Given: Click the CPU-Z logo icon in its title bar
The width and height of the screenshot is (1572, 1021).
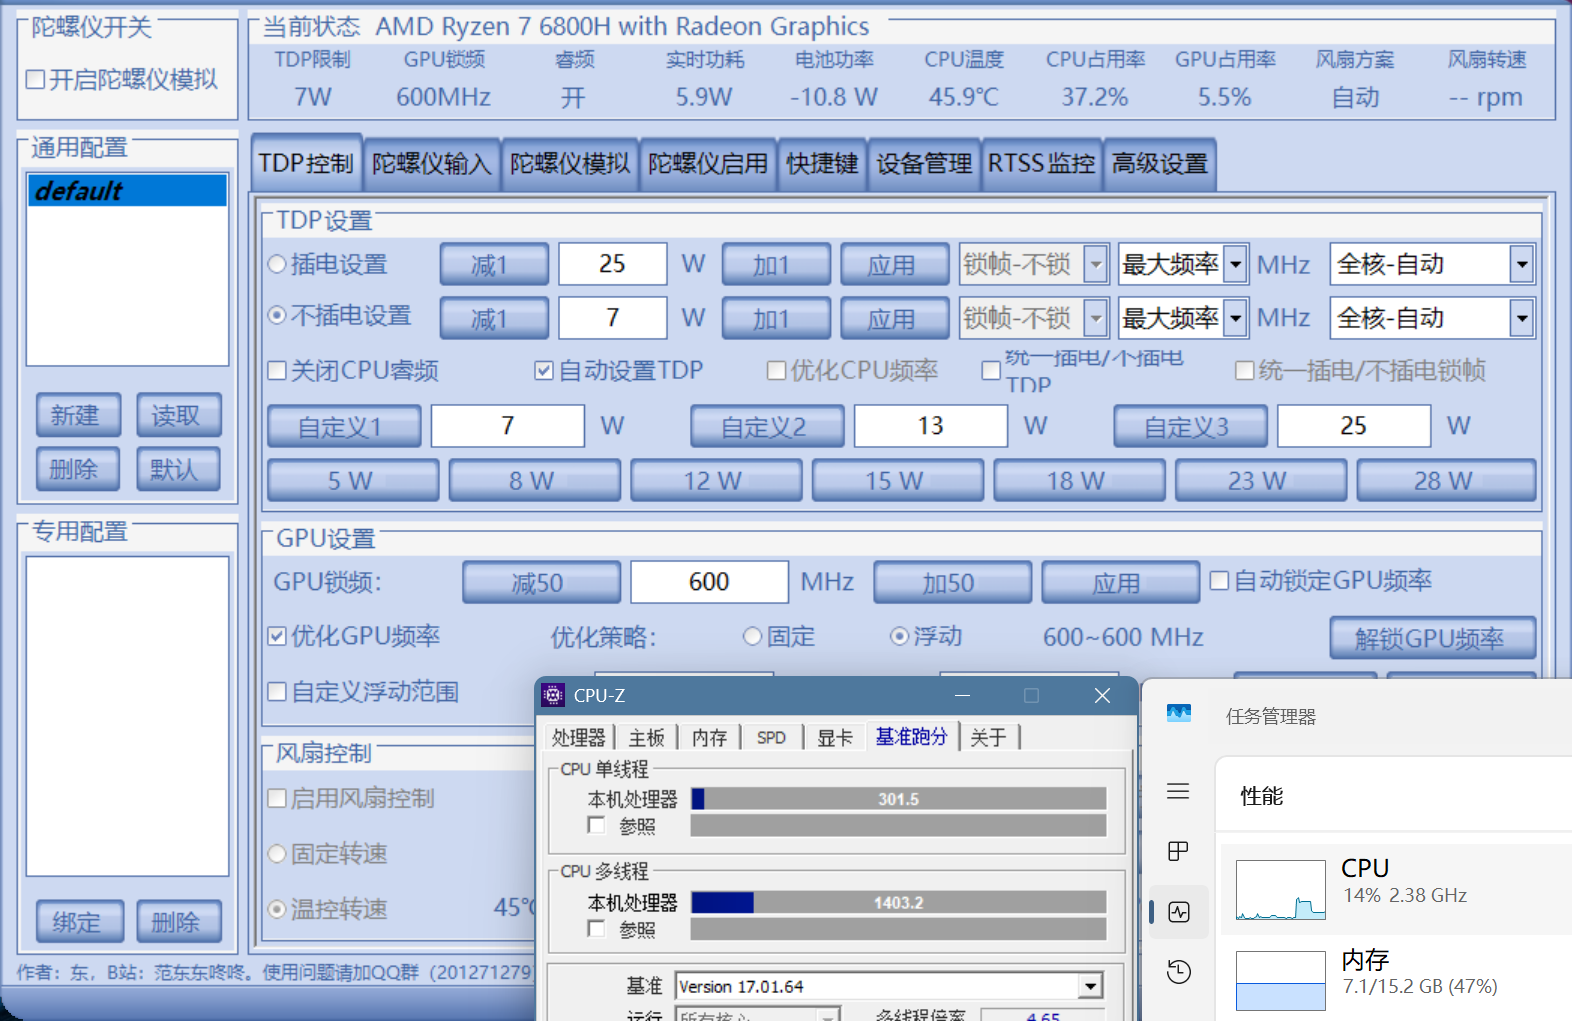Looking at the screenshot, I should [x=553, y=695].
